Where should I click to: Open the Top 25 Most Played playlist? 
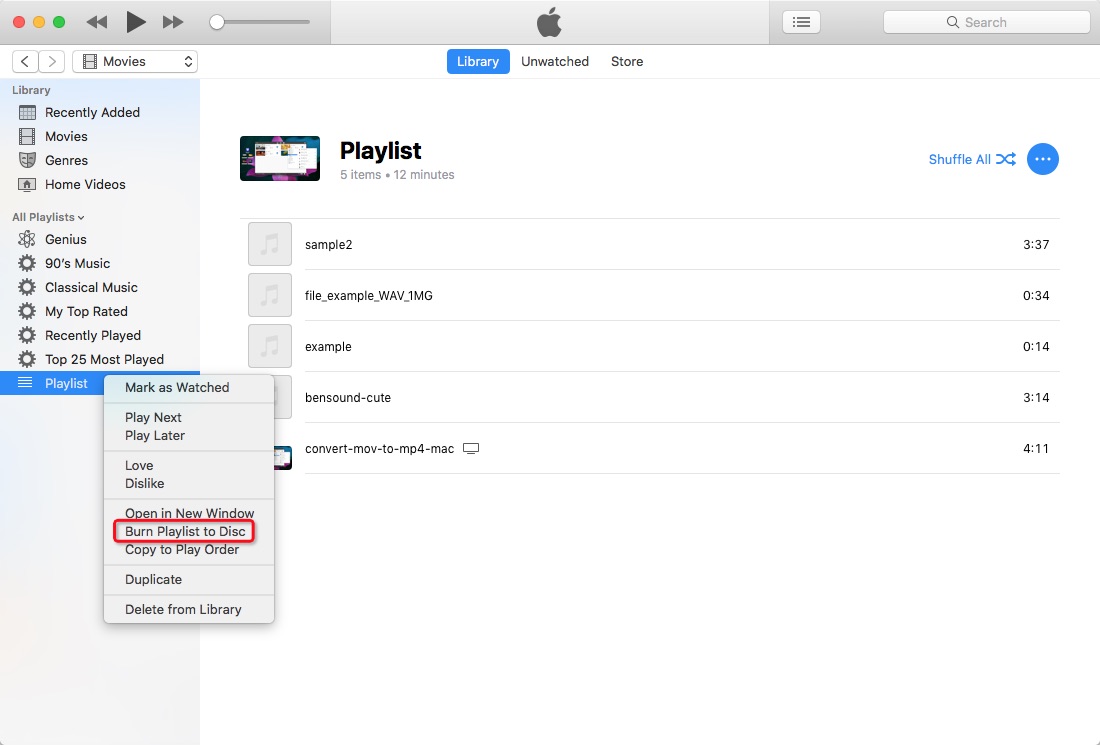pos(104,359)
